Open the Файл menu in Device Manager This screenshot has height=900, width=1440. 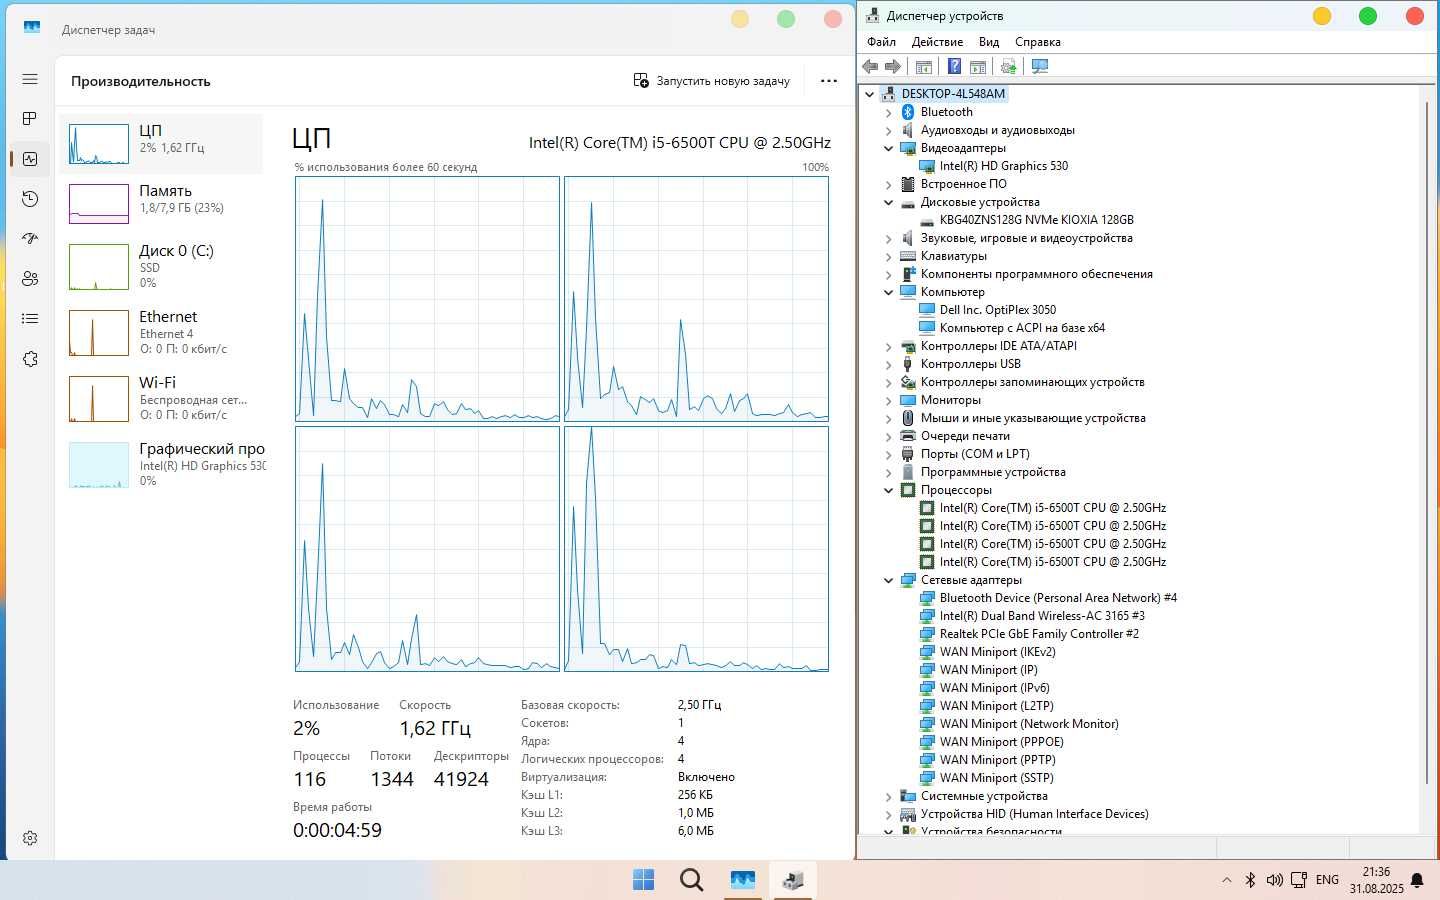click(x=881, y=42)
